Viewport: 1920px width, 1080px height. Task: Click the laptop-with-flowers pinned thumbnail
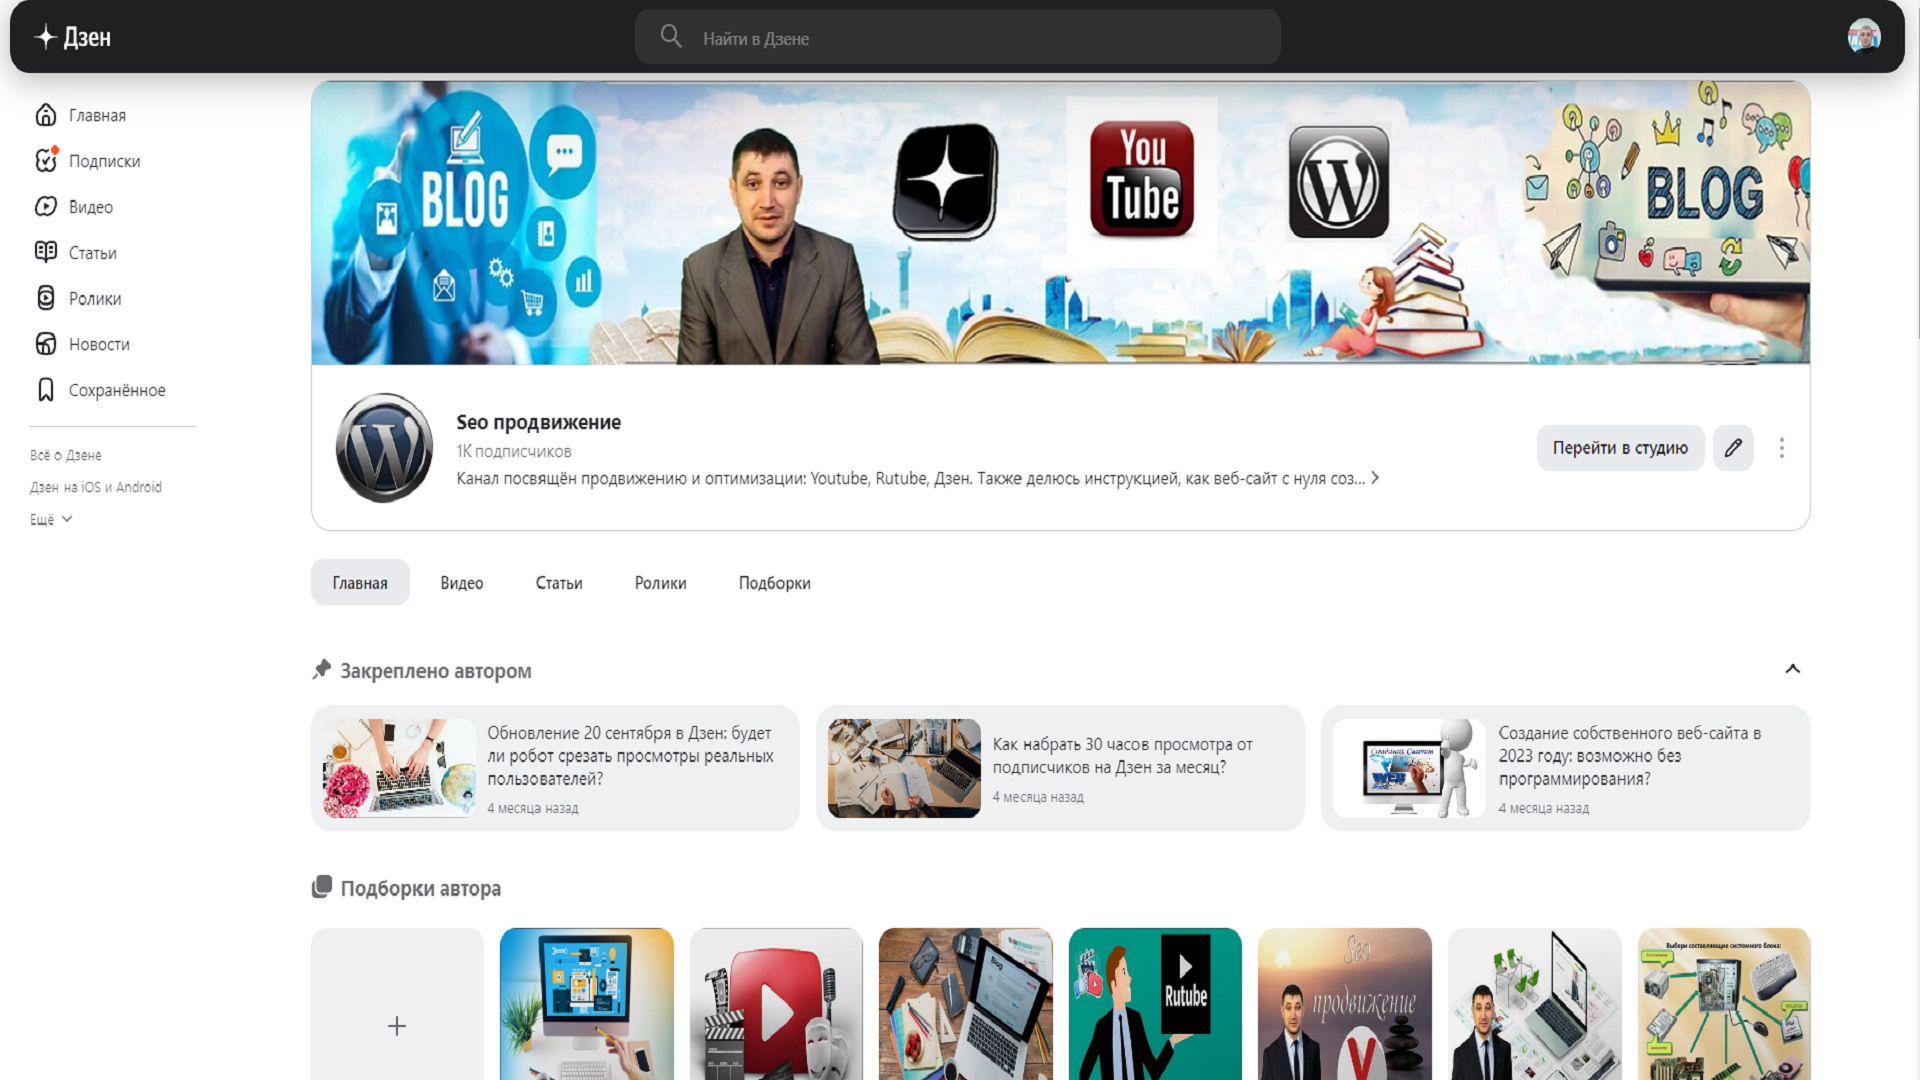pos(399,768)
